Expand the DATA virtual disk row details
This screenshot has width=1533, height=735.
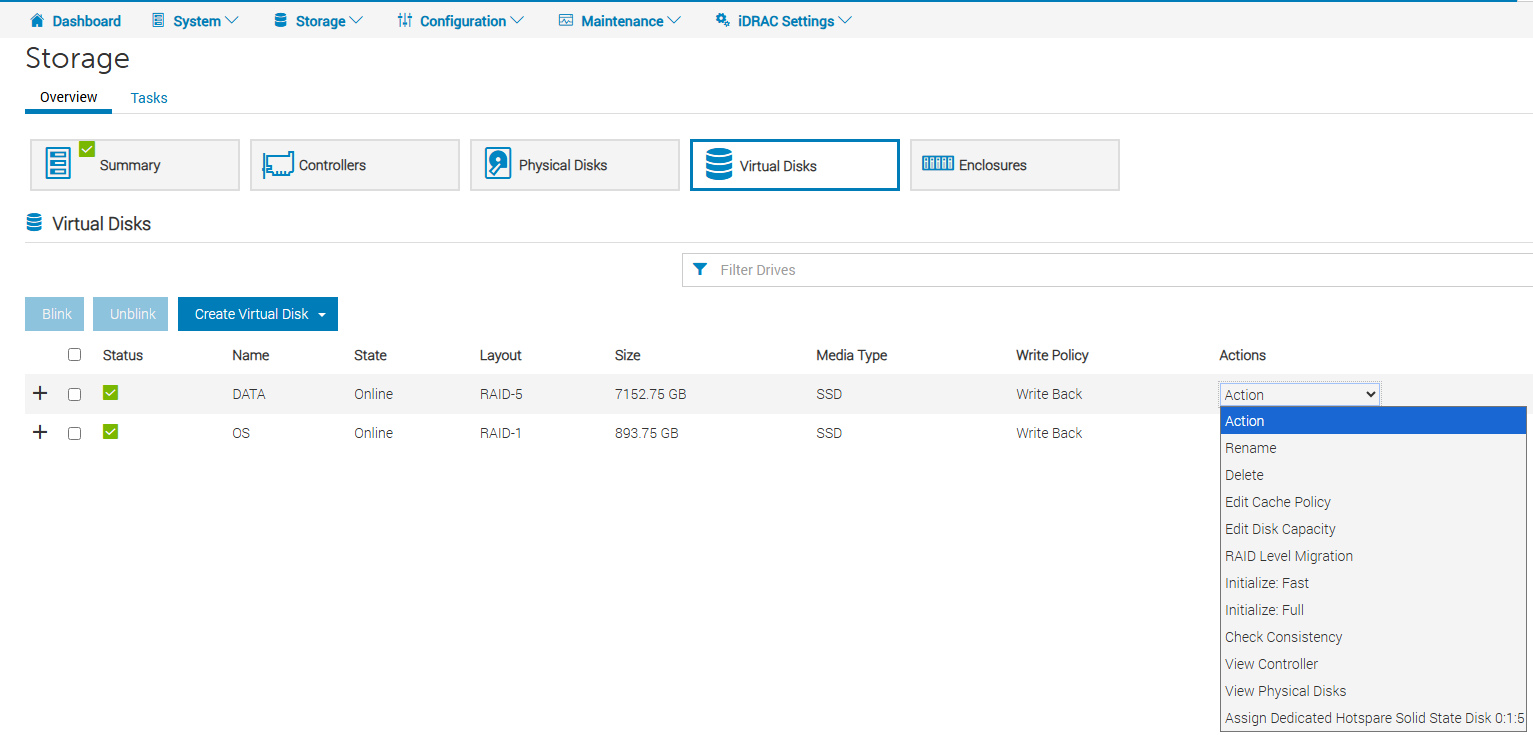[x=40, y=394]
